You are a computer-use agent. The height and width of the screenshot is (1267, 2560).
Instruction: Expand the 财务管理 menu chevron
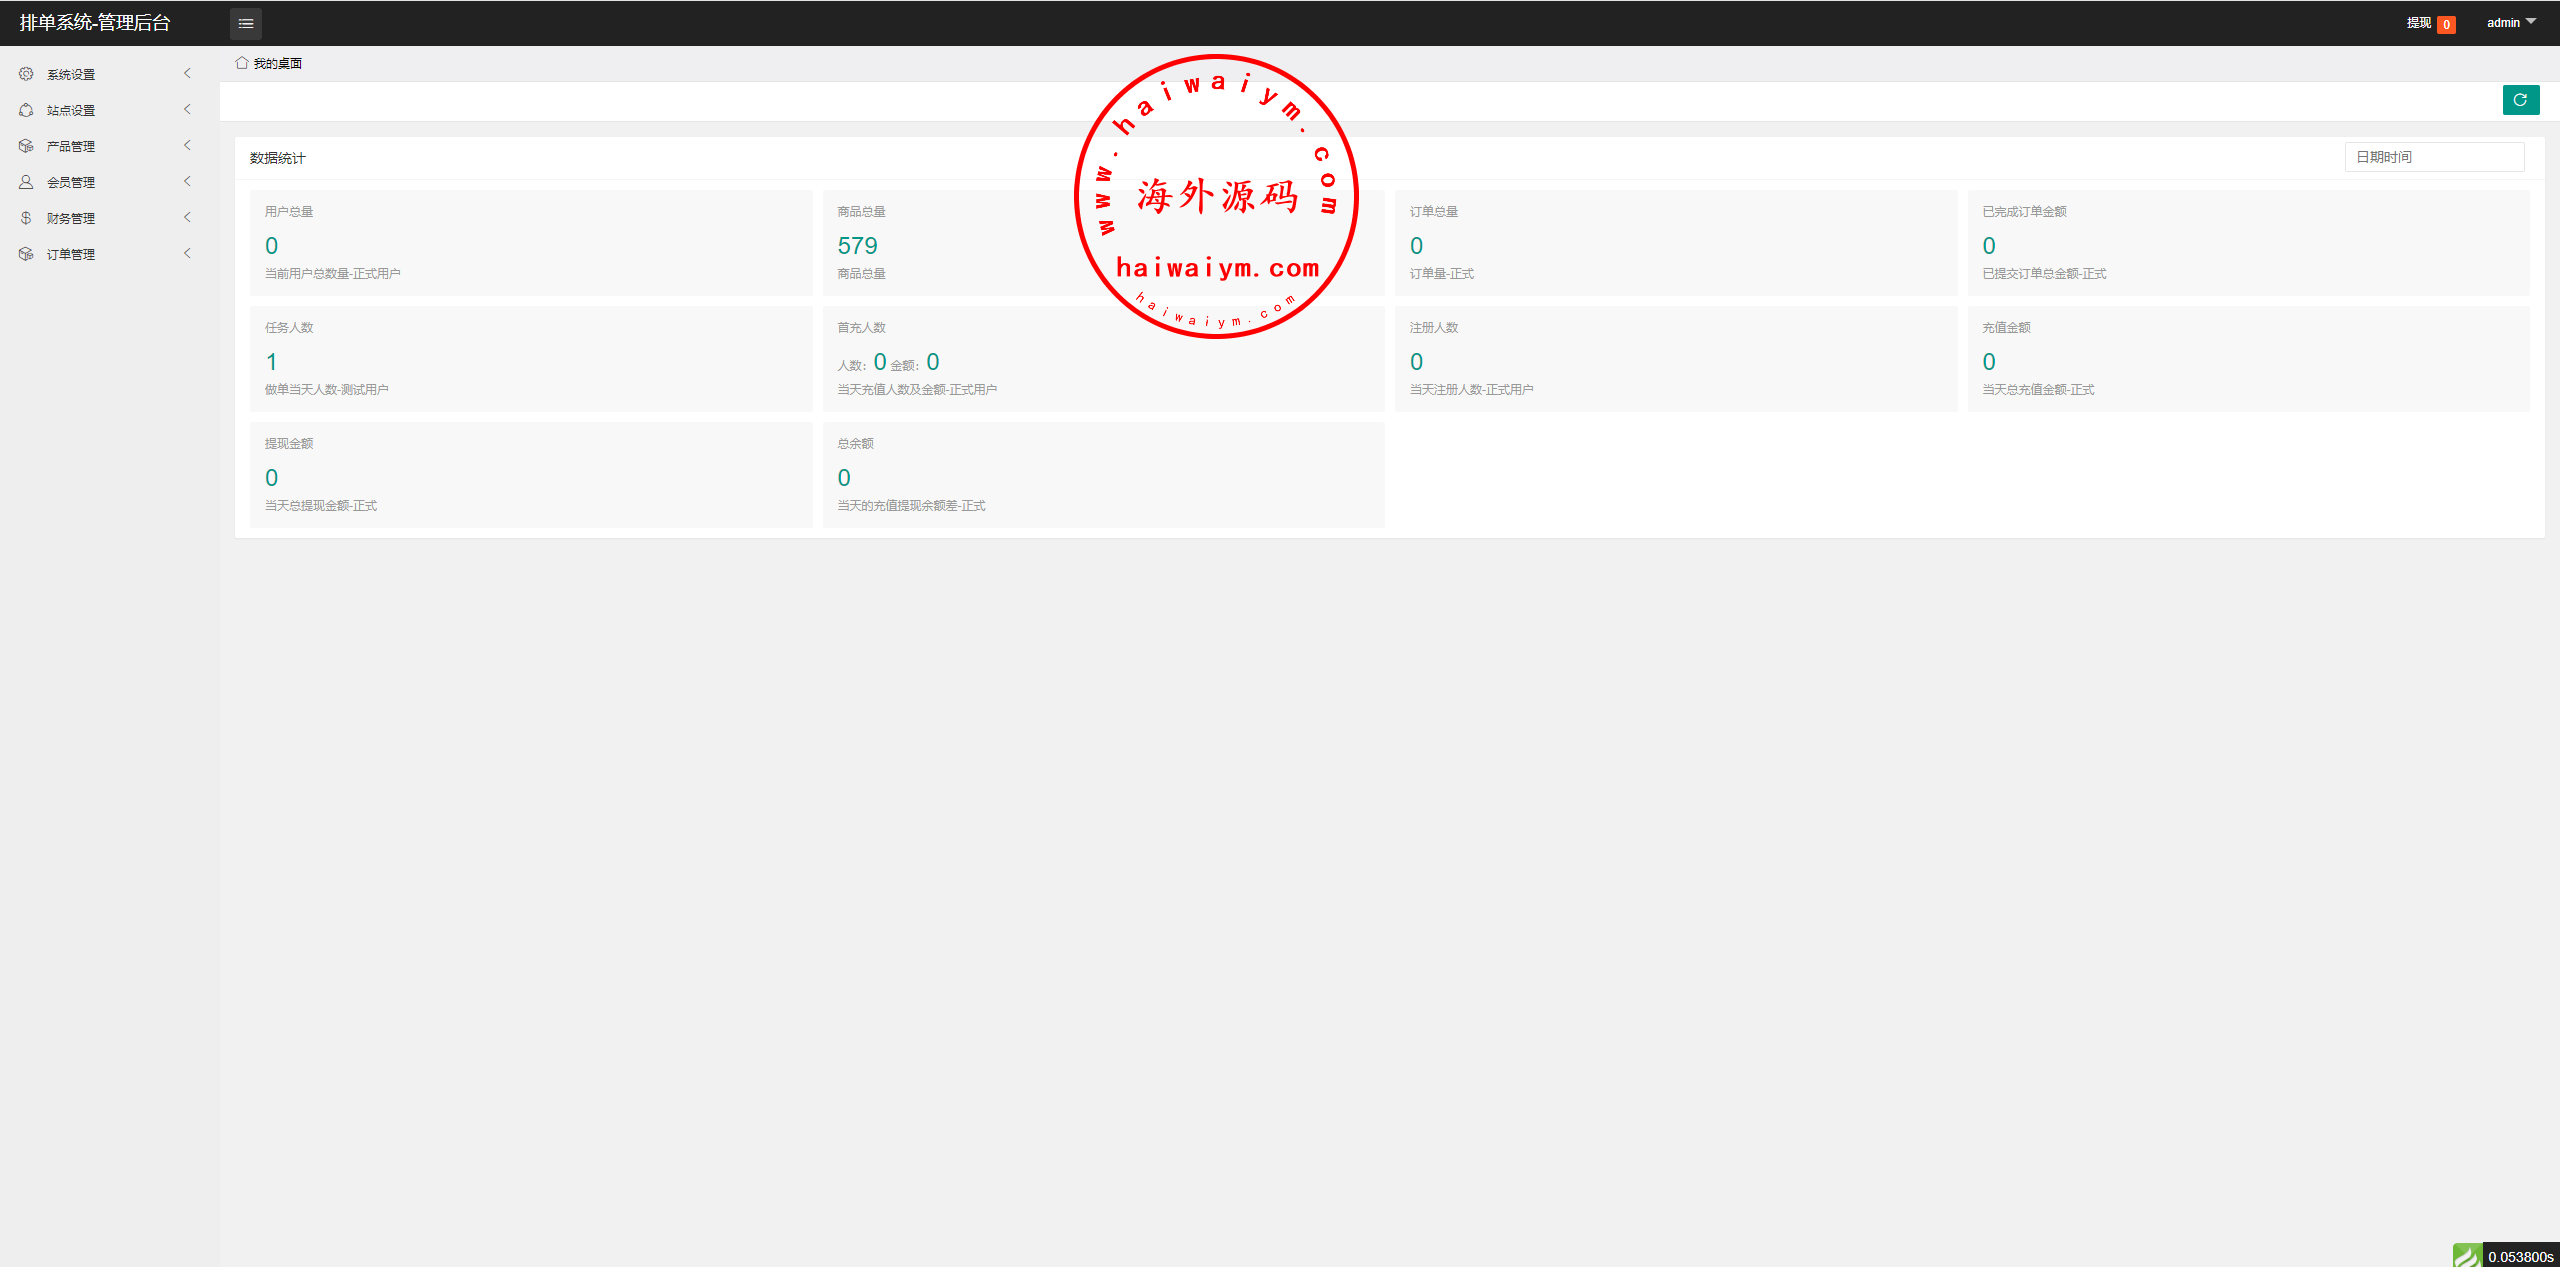[x=187, y=217]
